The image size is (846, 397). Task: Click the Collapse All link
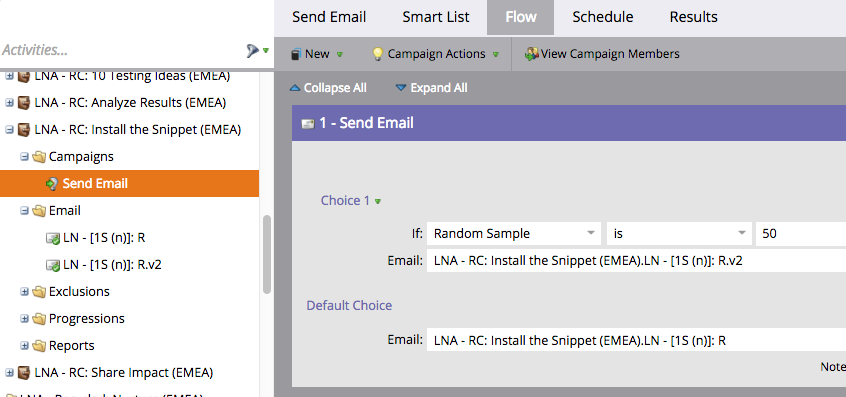point(328,88)
